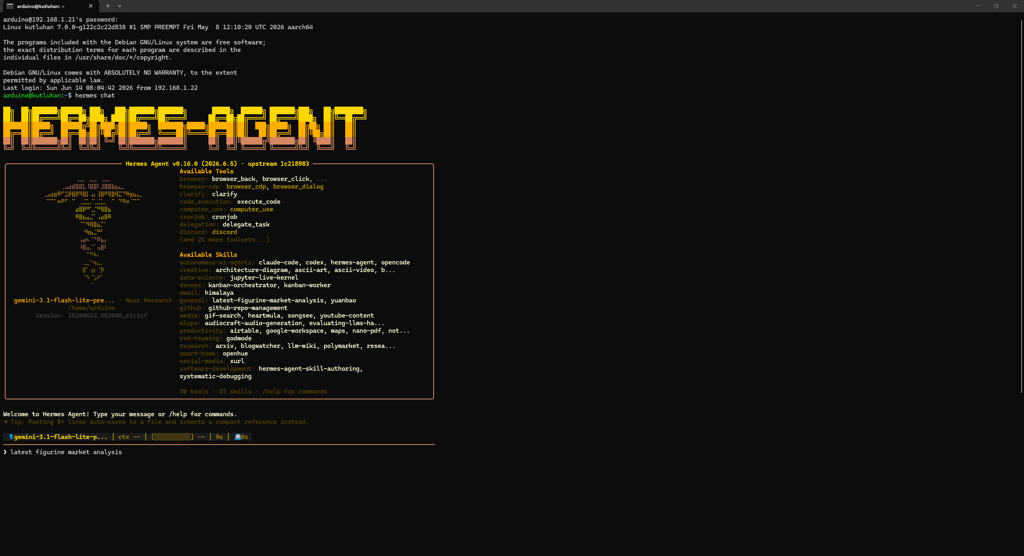Click the 'Hermes Agent v0.16.0' panel title
Image resolution: width=1024 pixels, height=556 pixels.
click(x=217, y=164)
